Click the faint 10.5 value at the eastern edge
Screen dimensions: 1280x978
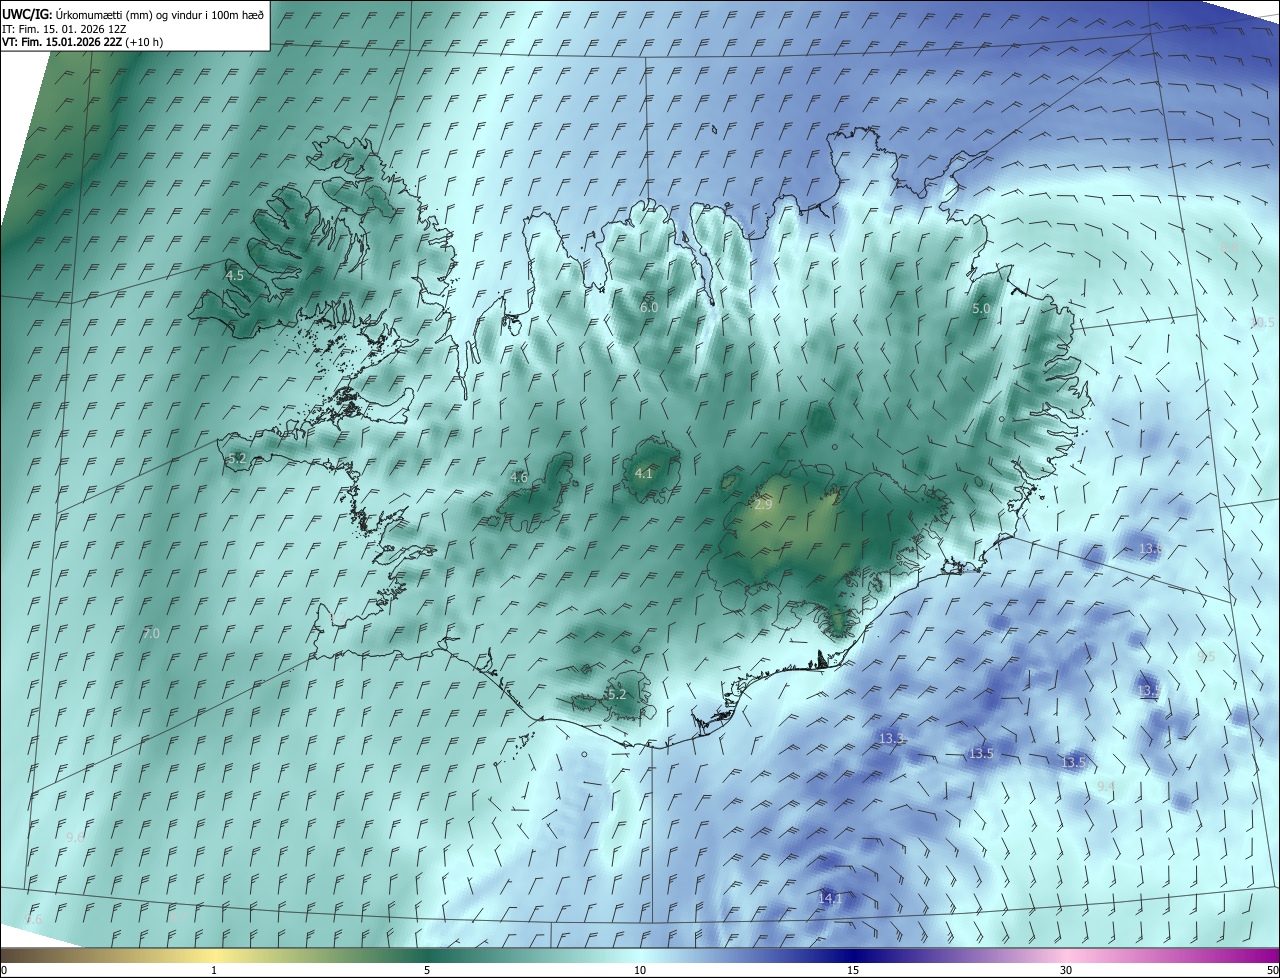(1263, 322)
